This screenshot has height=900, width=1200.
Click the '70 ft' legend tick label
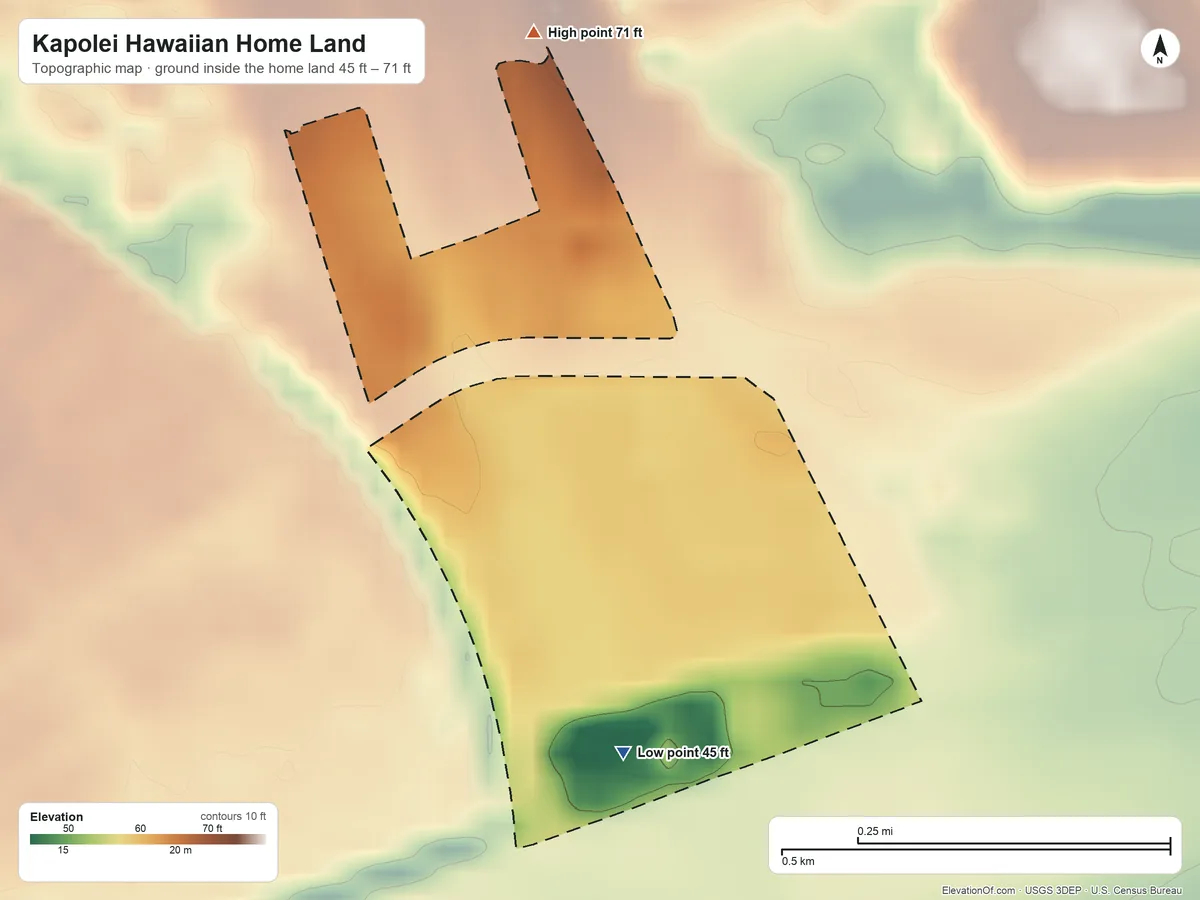(x=212, y=828)
